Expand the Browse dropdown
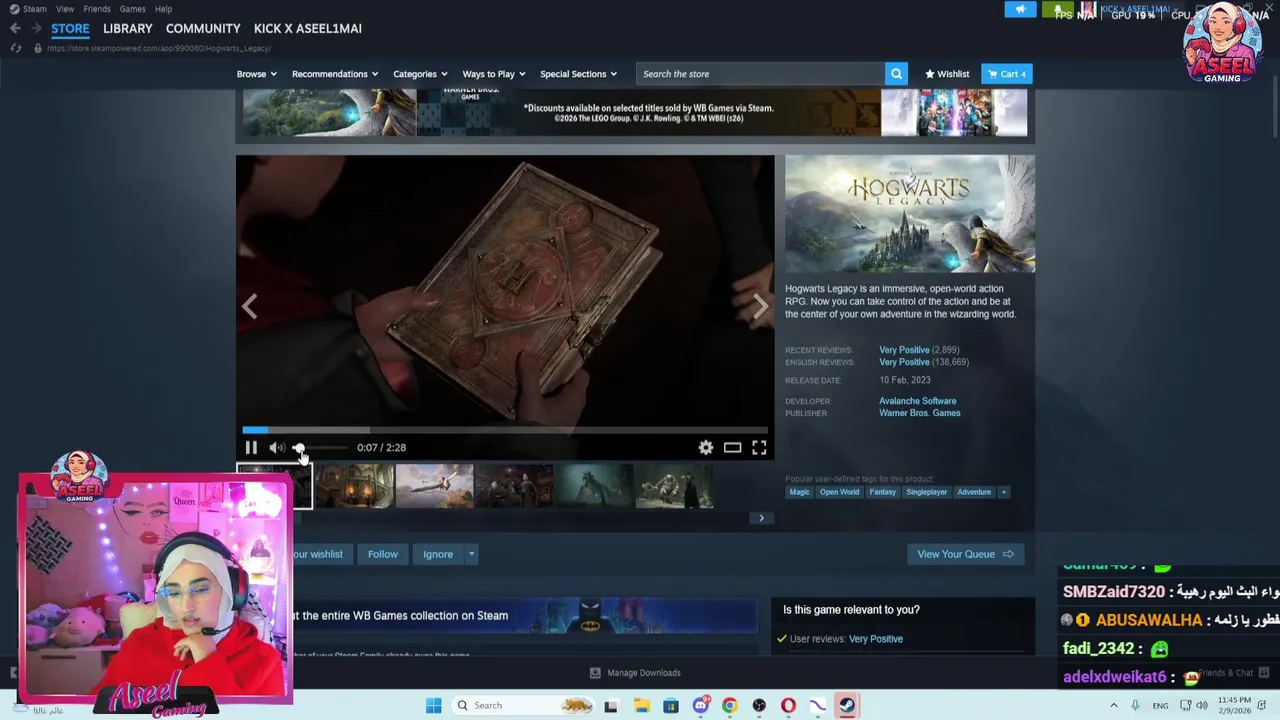The width and height of the screenshot is (1280, 720). click(x=256, y=74)
